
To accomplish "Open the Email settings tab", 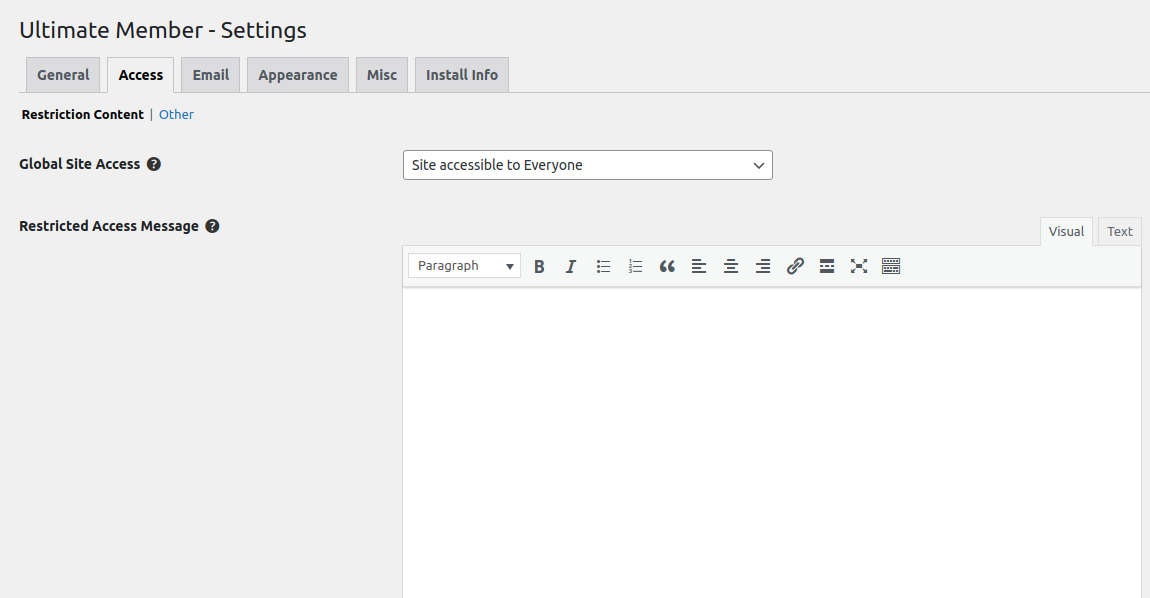I will (x=210, y=75).
